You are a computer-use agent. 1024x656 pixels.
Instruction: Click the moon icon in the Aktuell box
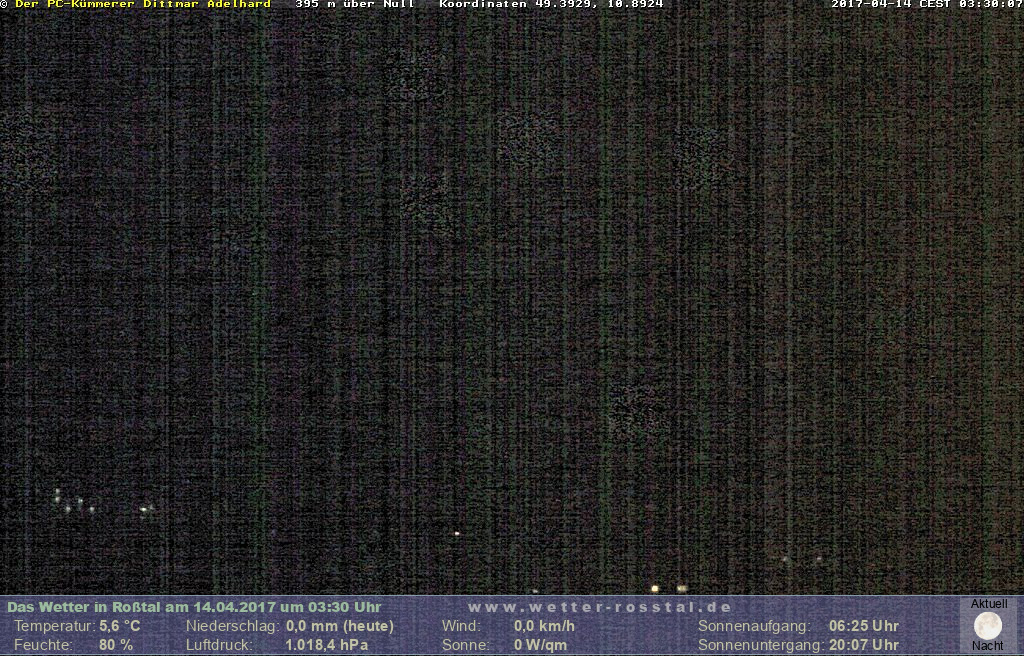click(988, 626)
